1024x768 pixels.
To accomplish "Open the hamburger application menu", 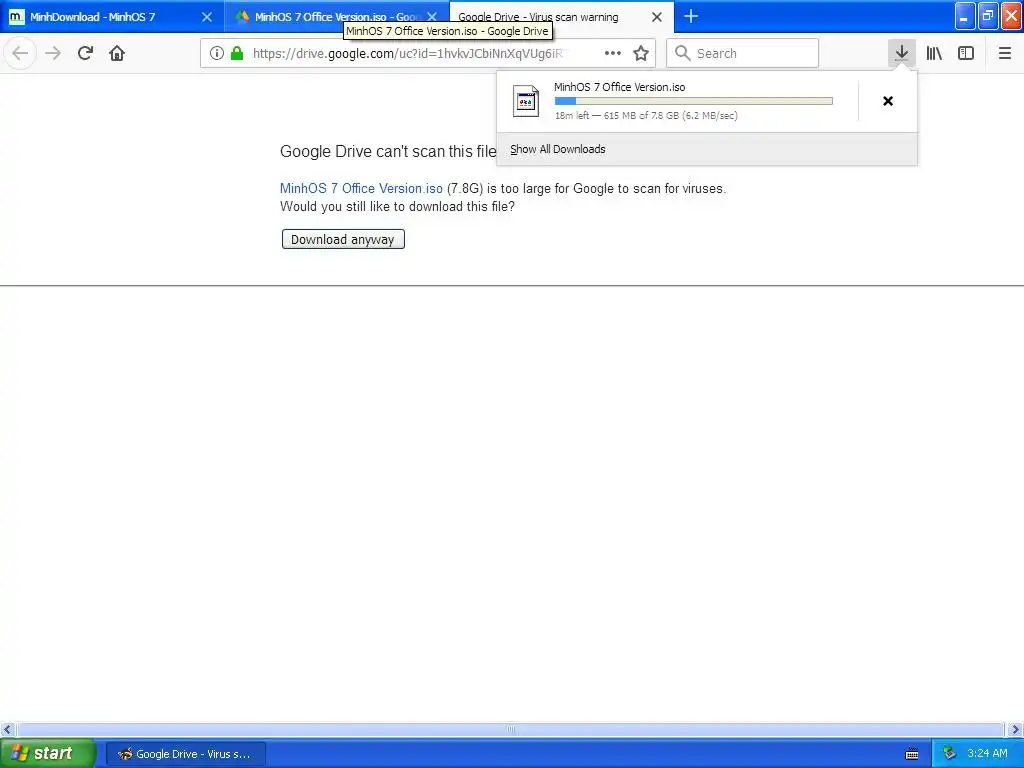I will [1004, 53].
